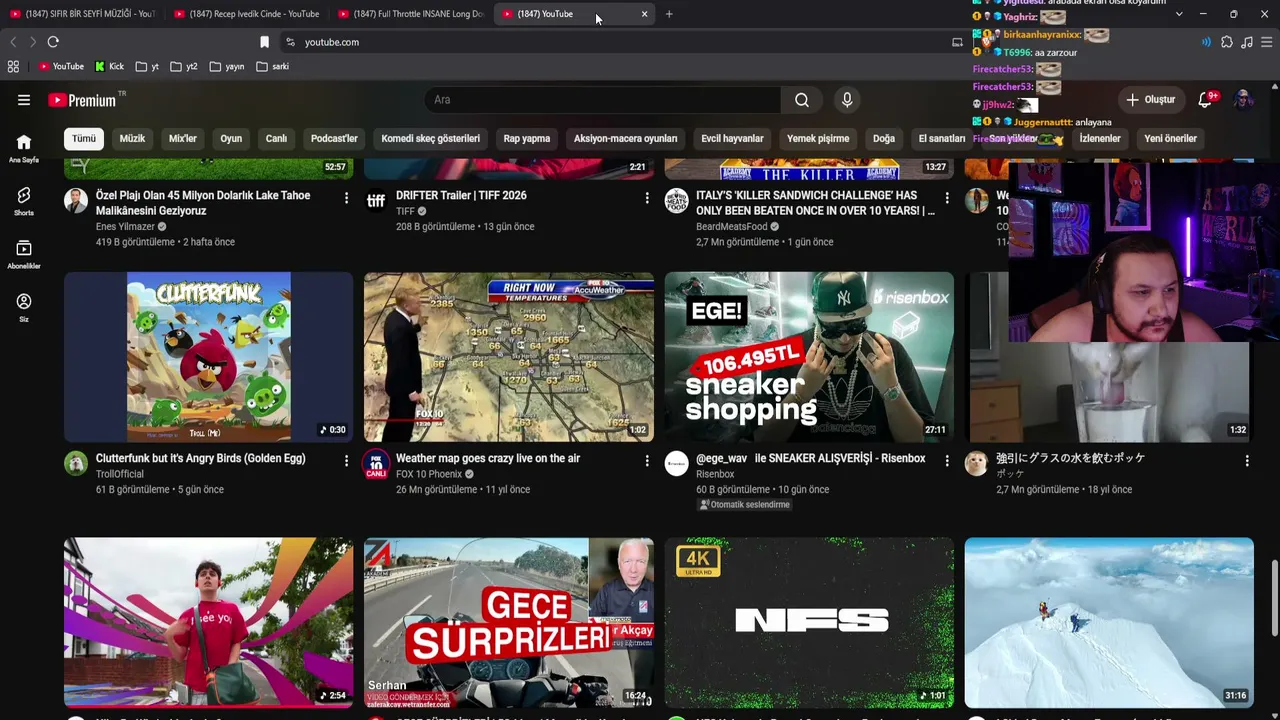Open the TrollOfficial channel avatar

(x=76, y=463)
